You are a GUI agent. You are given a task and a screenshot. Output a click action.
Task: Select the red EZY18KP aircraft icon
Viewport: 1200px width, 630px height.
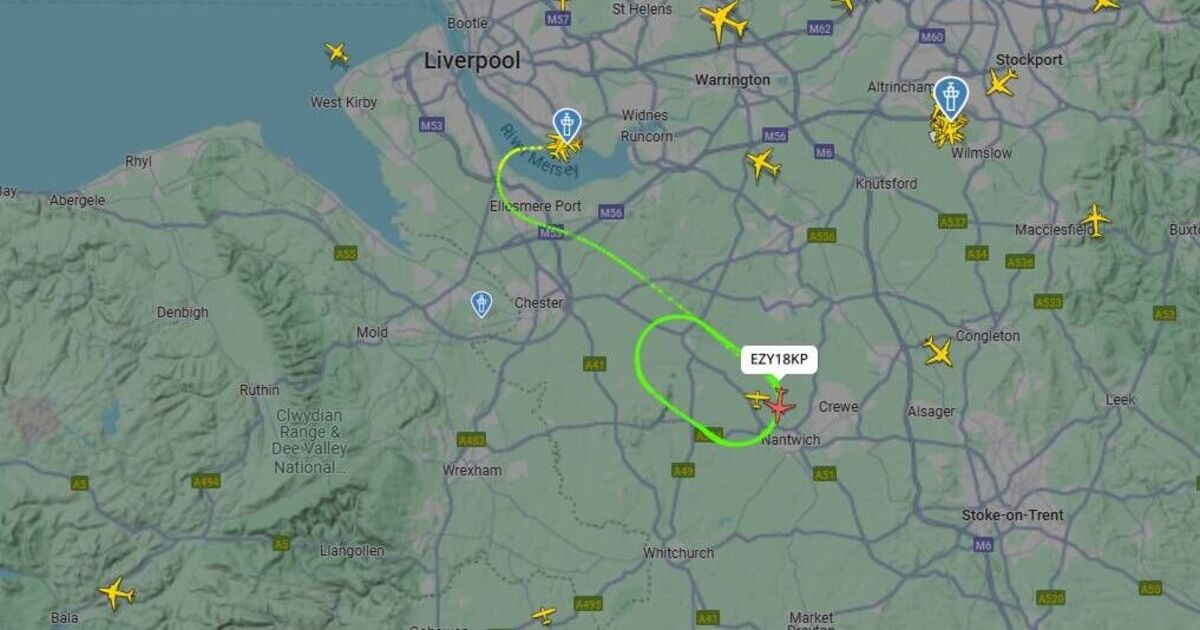pos(779,405)
